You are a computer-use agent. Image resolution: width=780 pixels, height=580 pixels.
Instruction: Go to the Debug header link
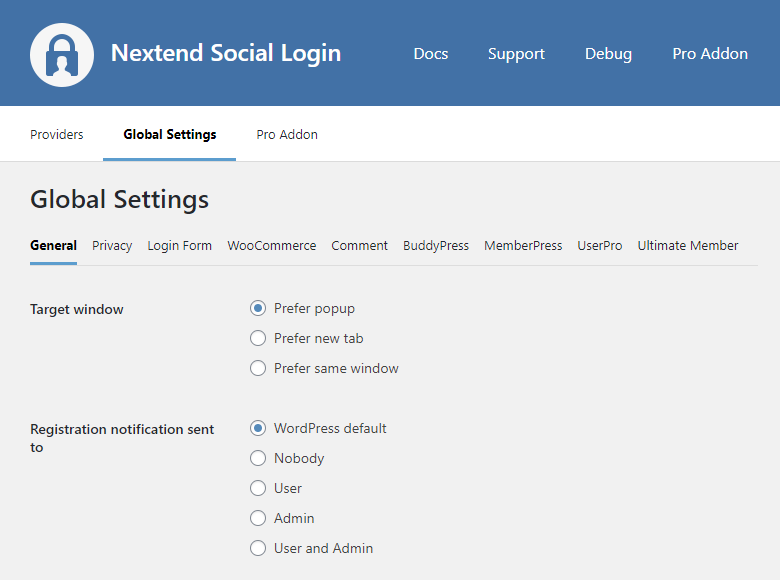(x=608, y=54)
